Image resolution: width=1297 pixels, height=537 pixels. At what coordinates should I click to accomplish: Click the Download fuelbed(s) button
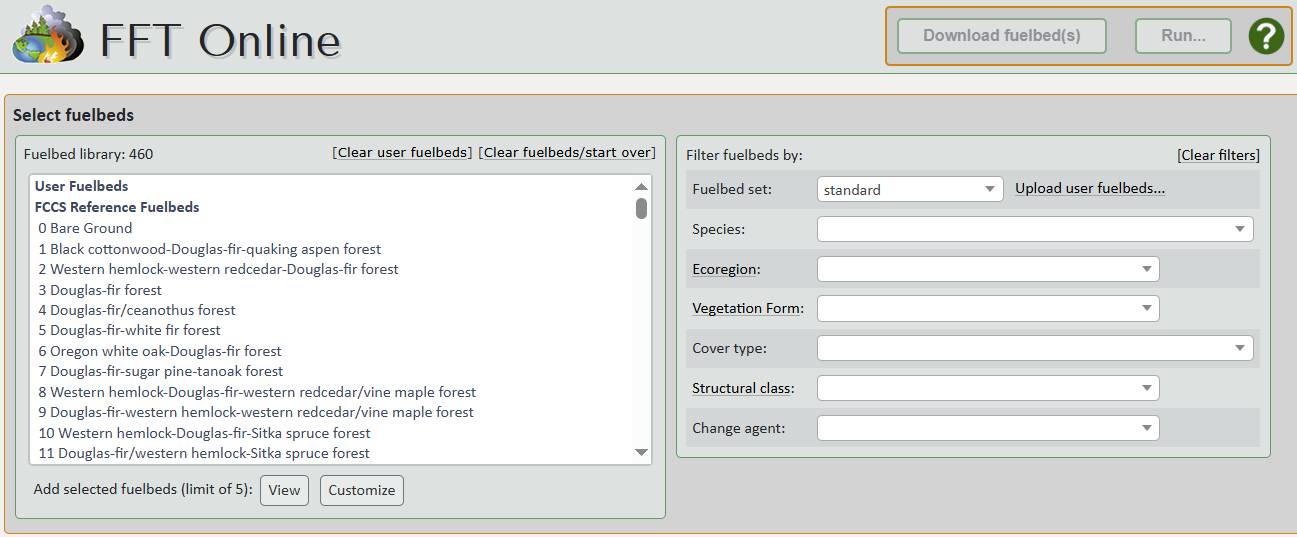(1001, 36)
